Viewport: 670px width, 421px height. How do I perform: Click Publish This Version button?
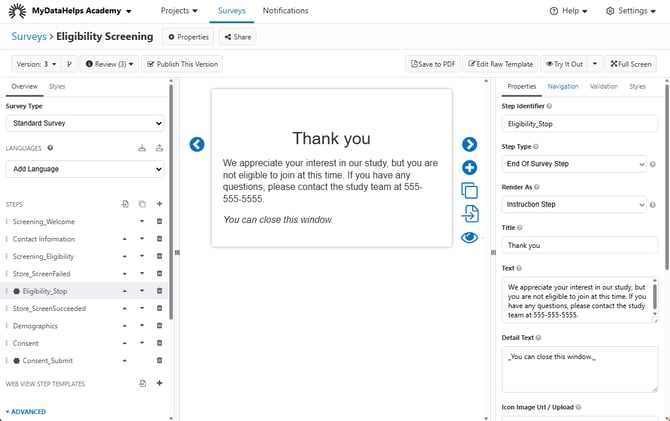(182, 64)
